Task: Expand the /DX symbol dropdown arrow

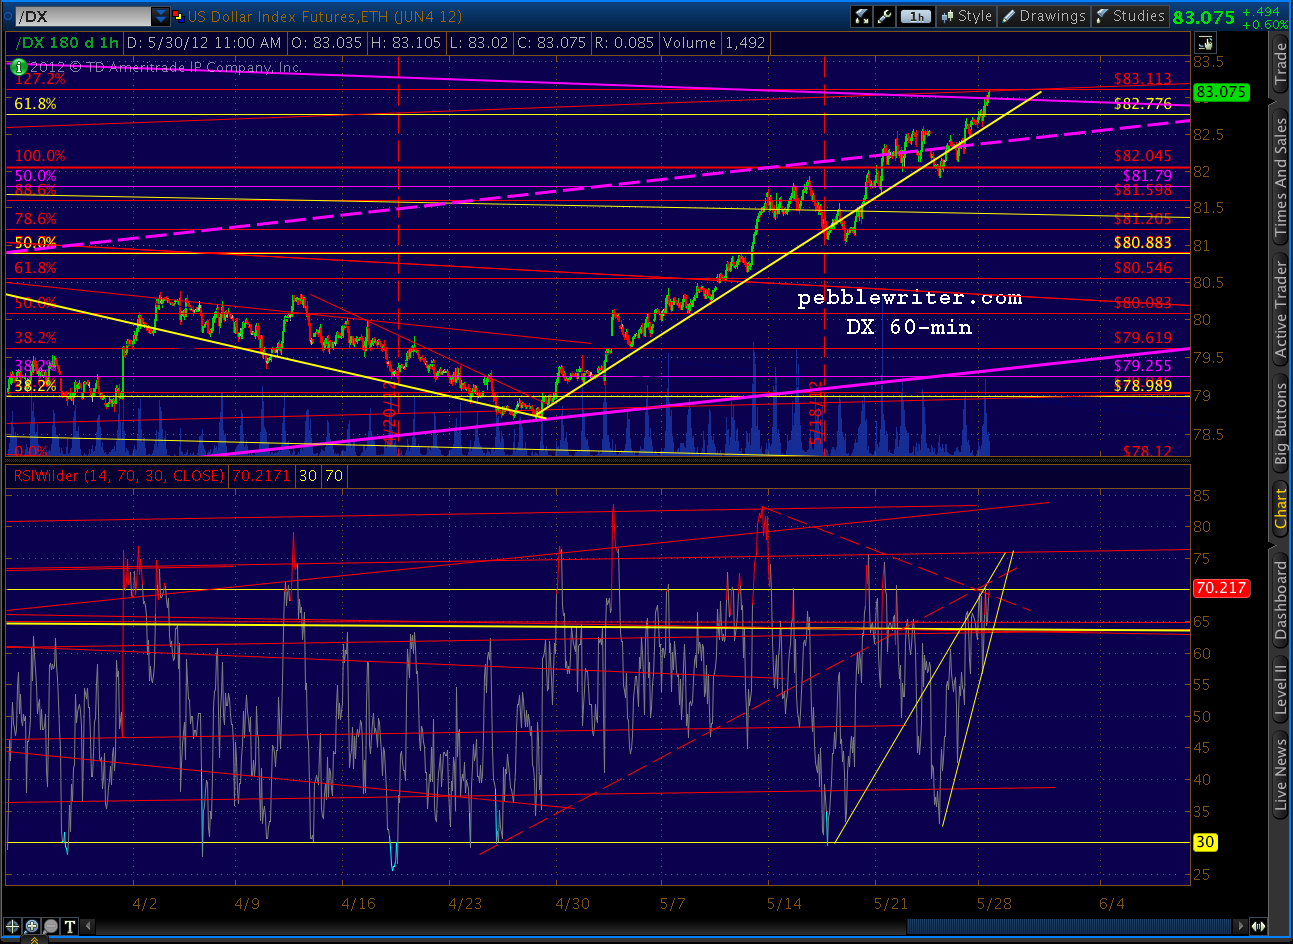Action: tap(160, 16)
